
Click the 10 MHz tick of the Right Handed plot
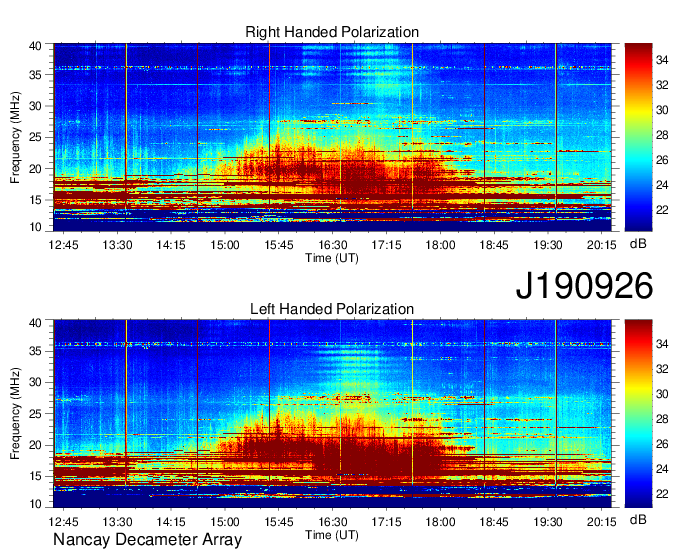tap(35, 227)
